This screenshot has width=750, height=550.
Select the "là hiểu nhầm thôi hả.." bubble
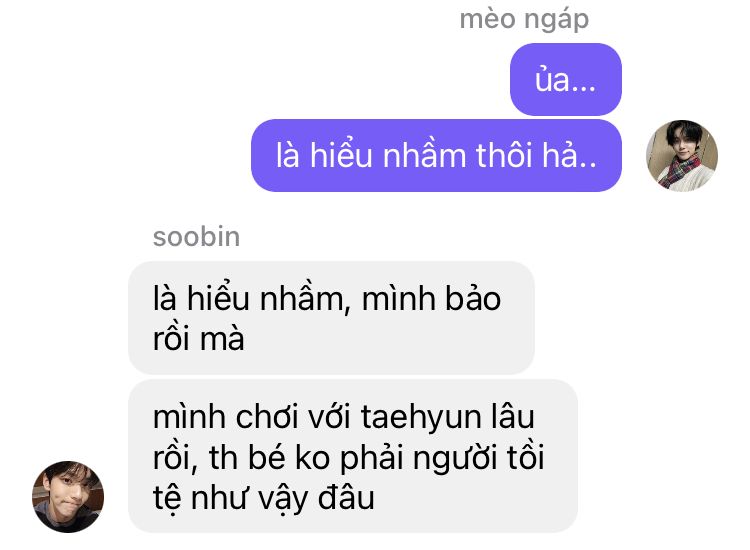pyautogui.click(x=436, y=155)
